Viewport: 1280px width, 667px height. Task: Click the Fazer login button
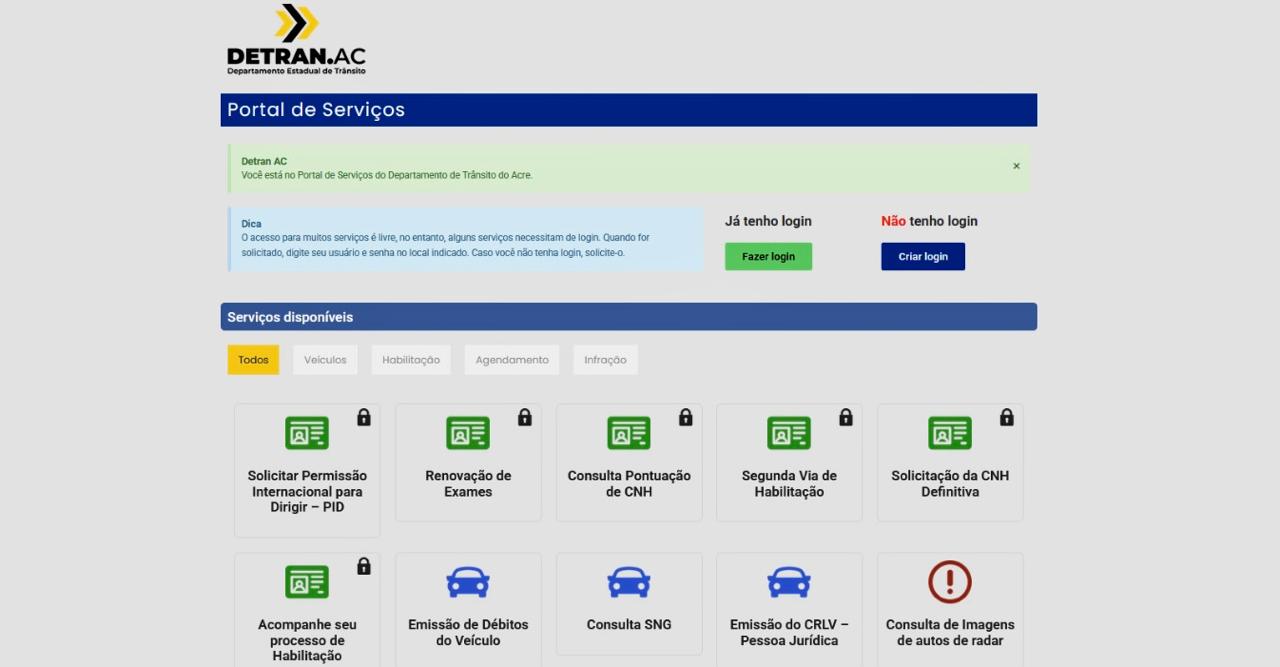767,256
